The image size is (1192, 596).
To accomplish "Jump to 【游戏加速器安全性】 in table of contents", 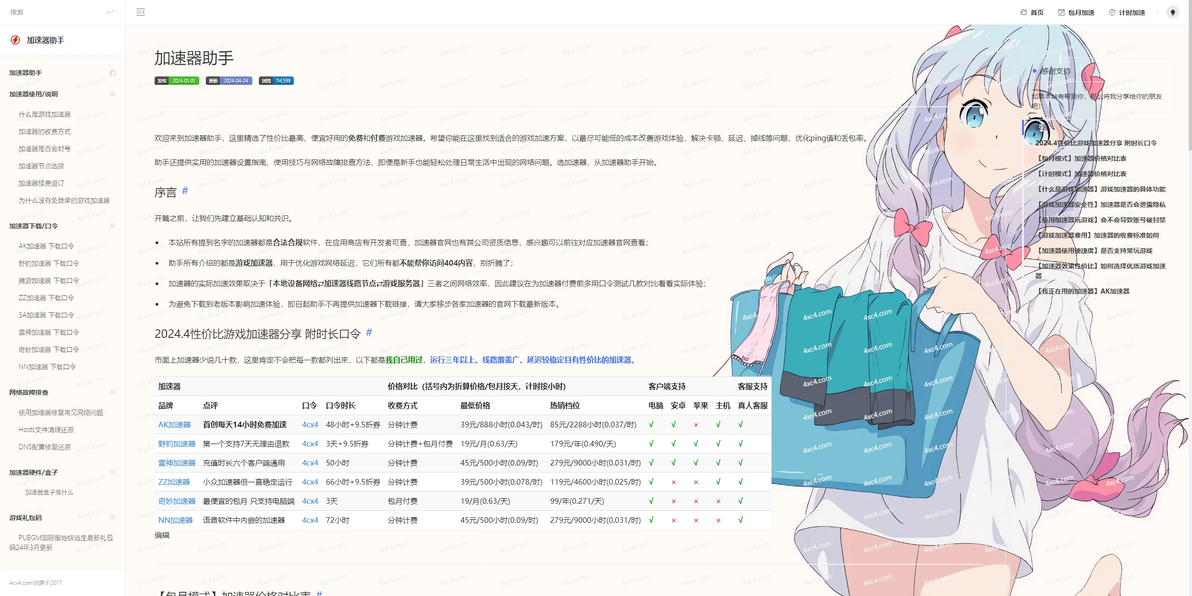I will click(x=1100, y=204).
